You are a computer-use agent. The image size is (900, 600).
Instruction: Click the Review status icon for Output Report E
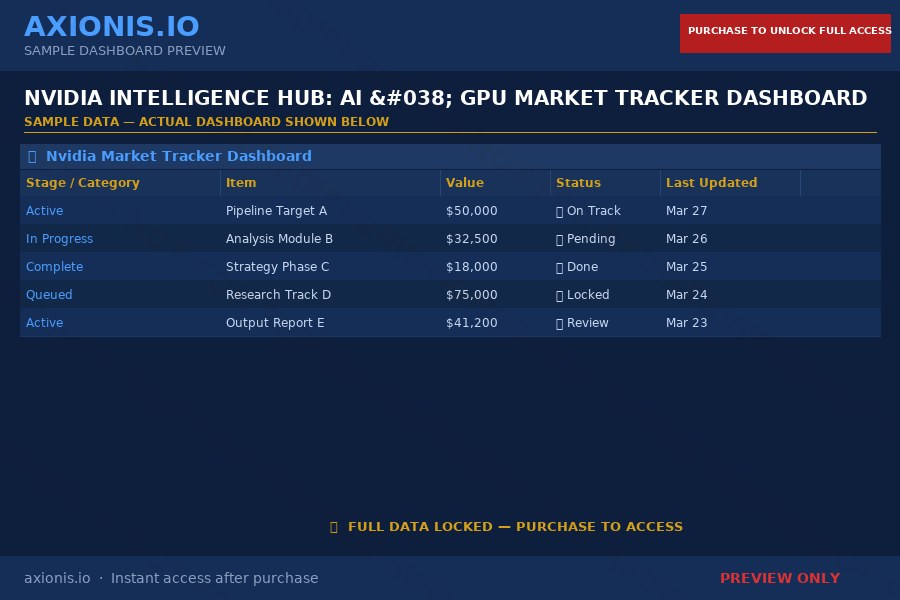click(560, 323)
